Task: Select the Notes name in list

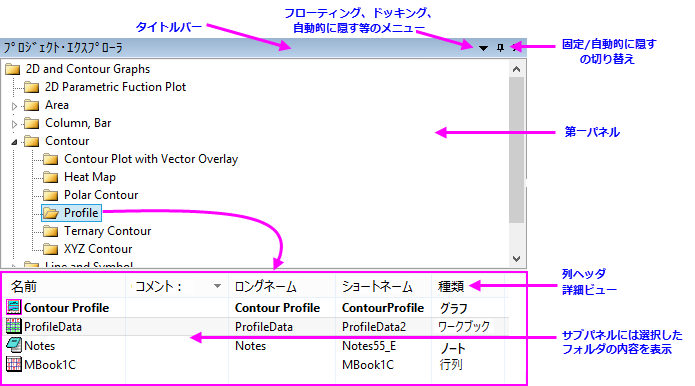Action: pos(39,346)
